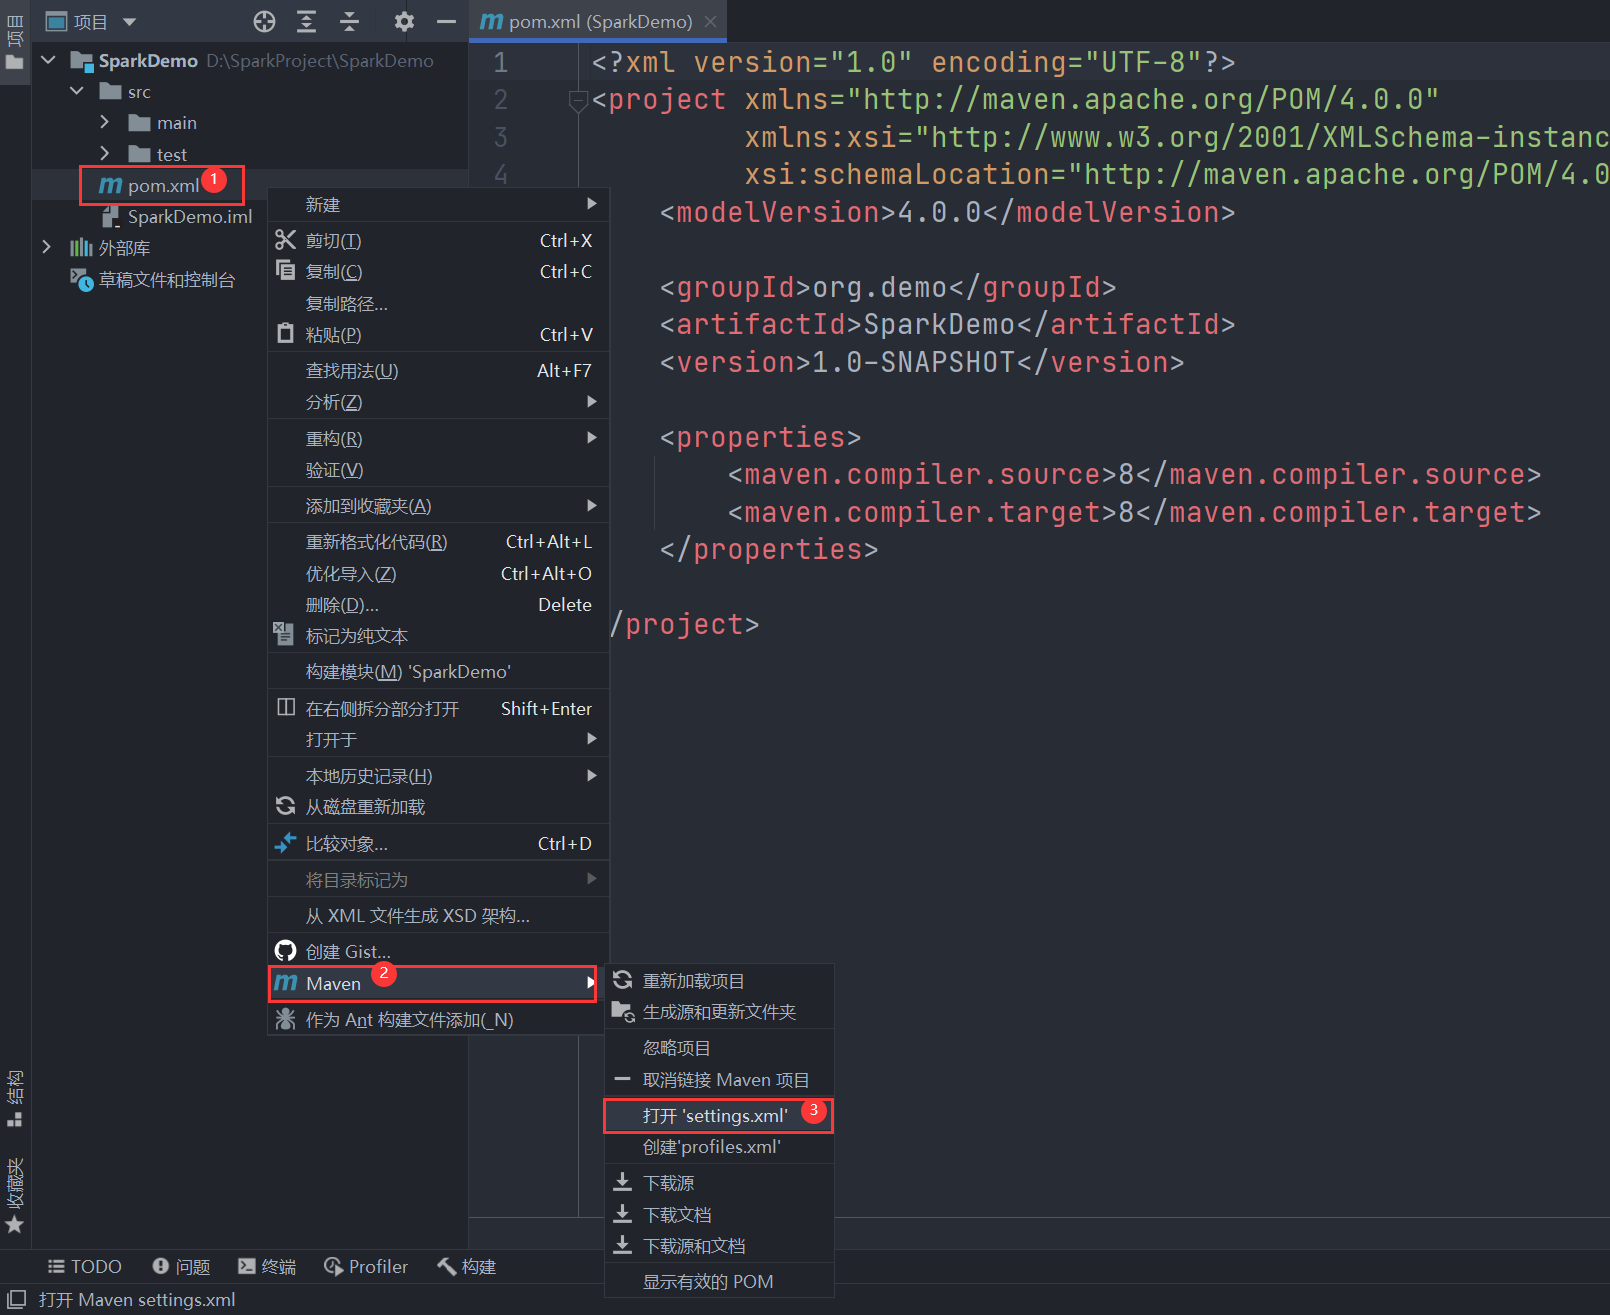Select pom.xml in the project tree
The width and height of the screenshot is (1610, 1315).
click(149, 185)
